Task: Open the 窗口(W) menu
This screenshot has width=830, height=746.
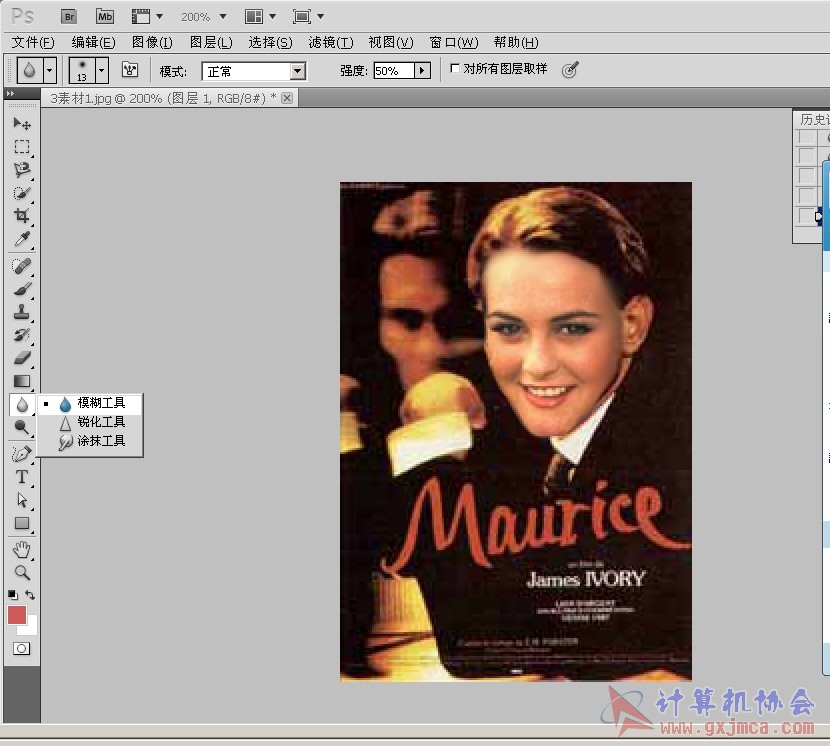Action: 454,42
